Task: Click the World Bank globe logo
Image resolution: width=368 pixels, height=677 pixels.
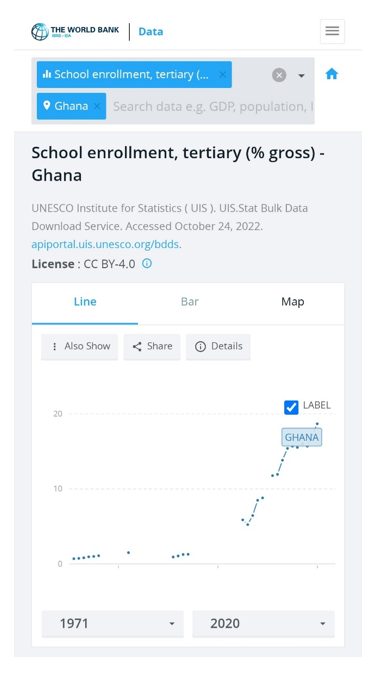Action: pos(40,32)
